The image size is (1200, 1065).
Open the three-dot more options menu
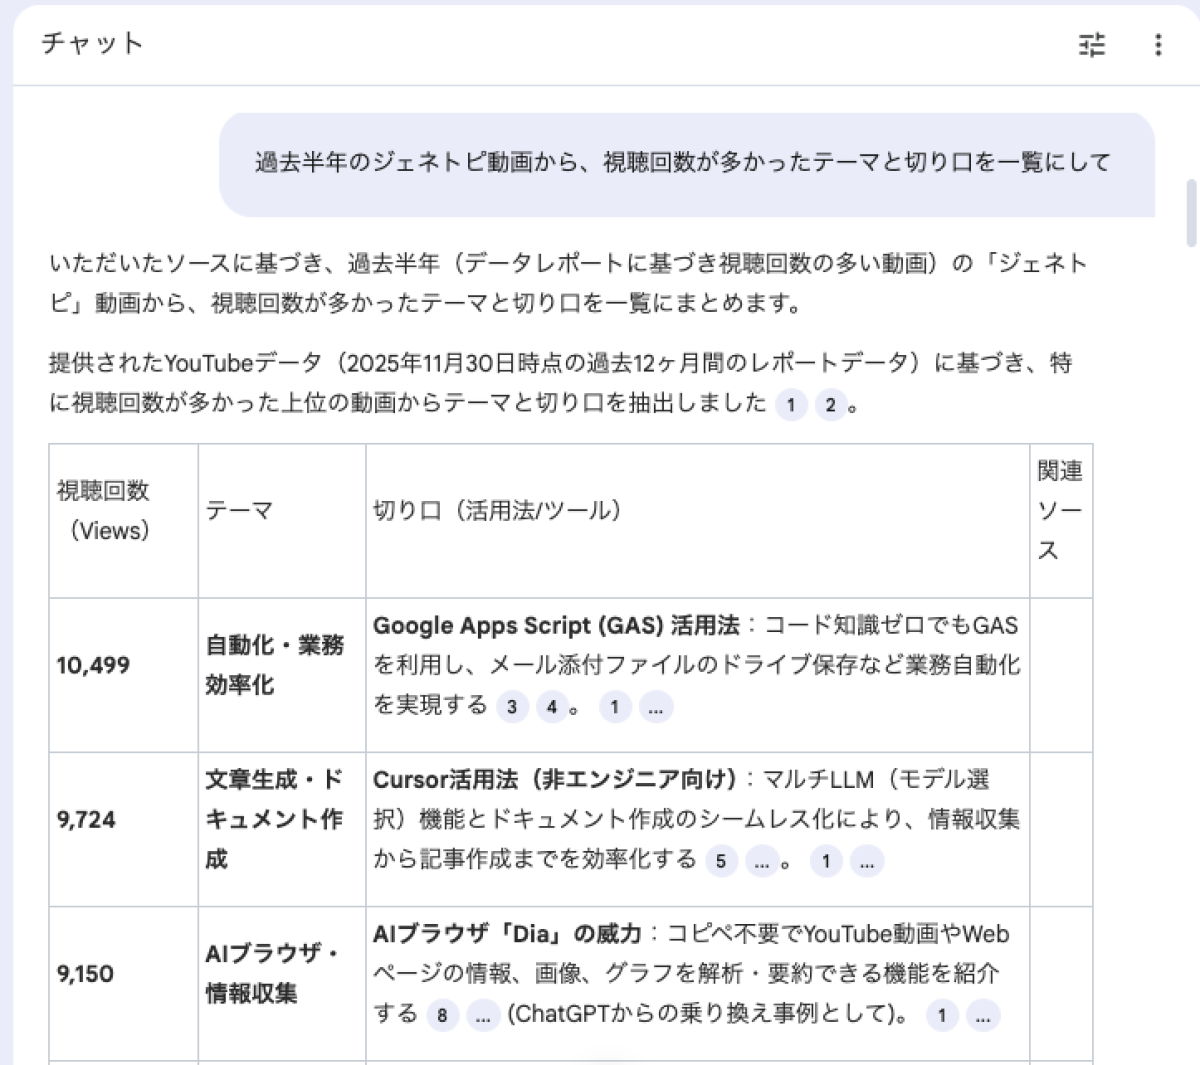1158,45
